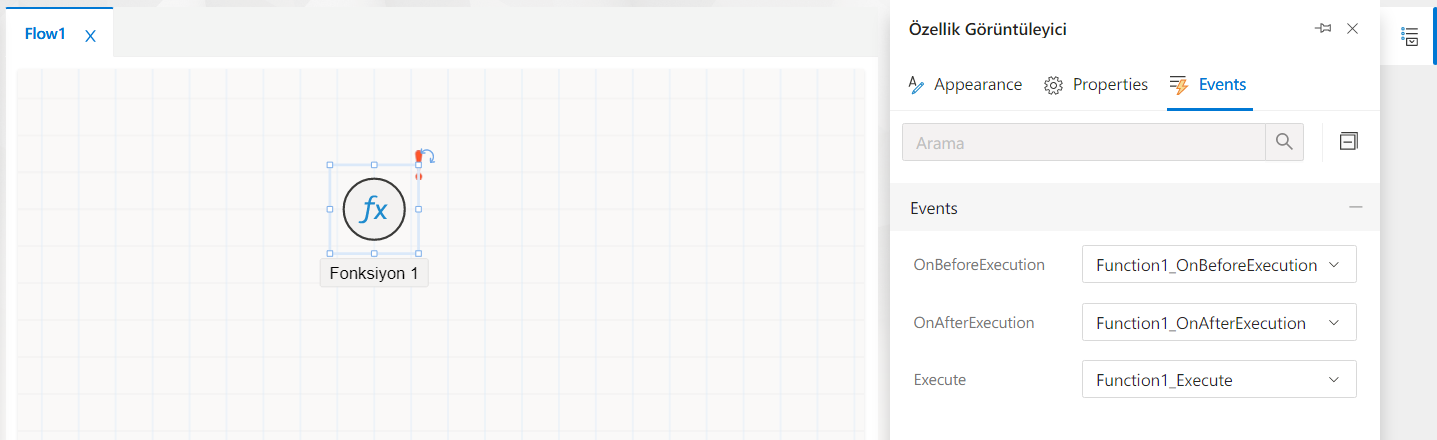Image resolution: width=1437 pixels, height=440 pixels.
Task: Open the Execute dropdown
Action: [1219, 380]
